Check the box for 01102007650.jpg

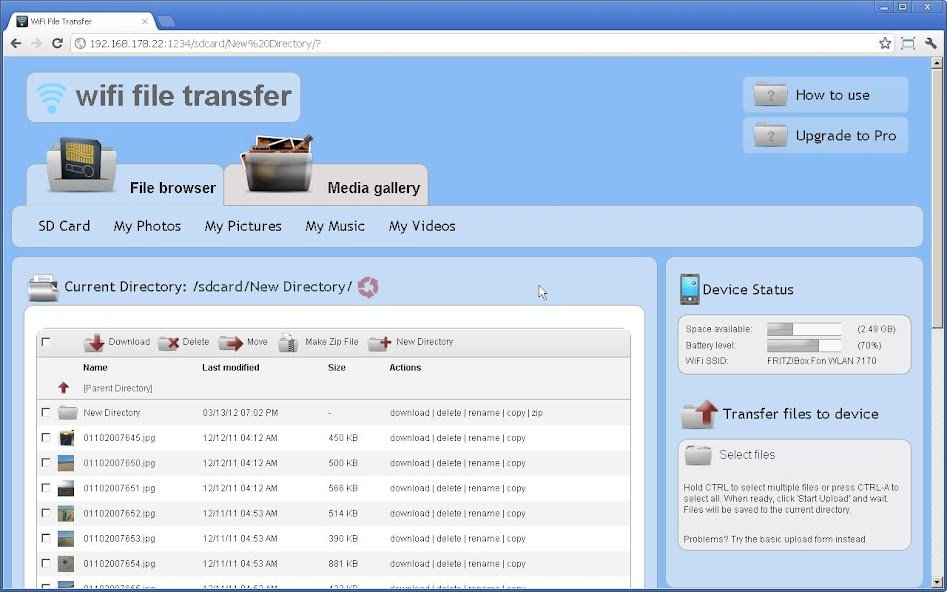[46, 463]
